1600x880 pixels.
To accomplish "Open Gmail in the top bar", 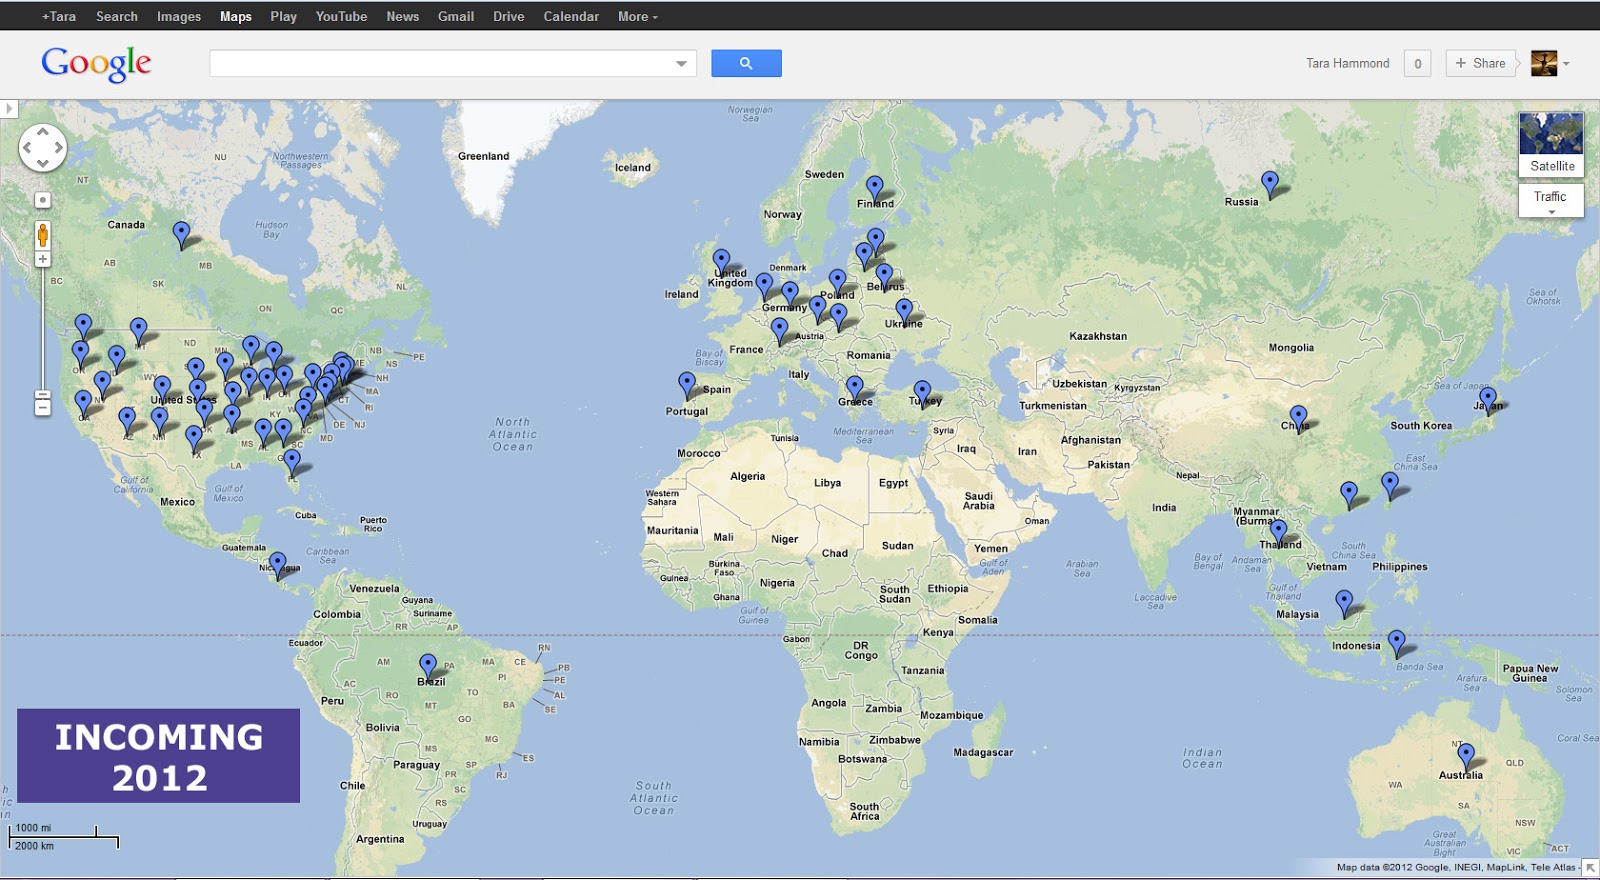I will click(456, 16).
